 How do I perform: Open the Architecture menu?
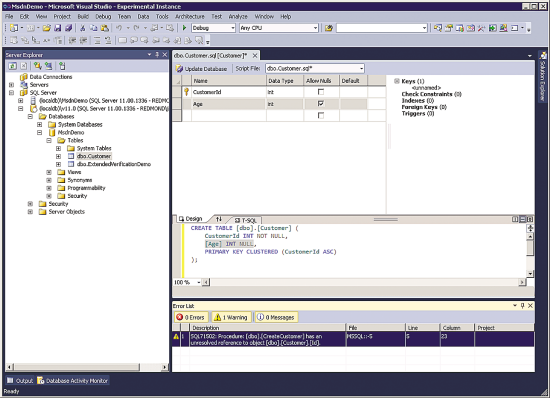(190, 16)
